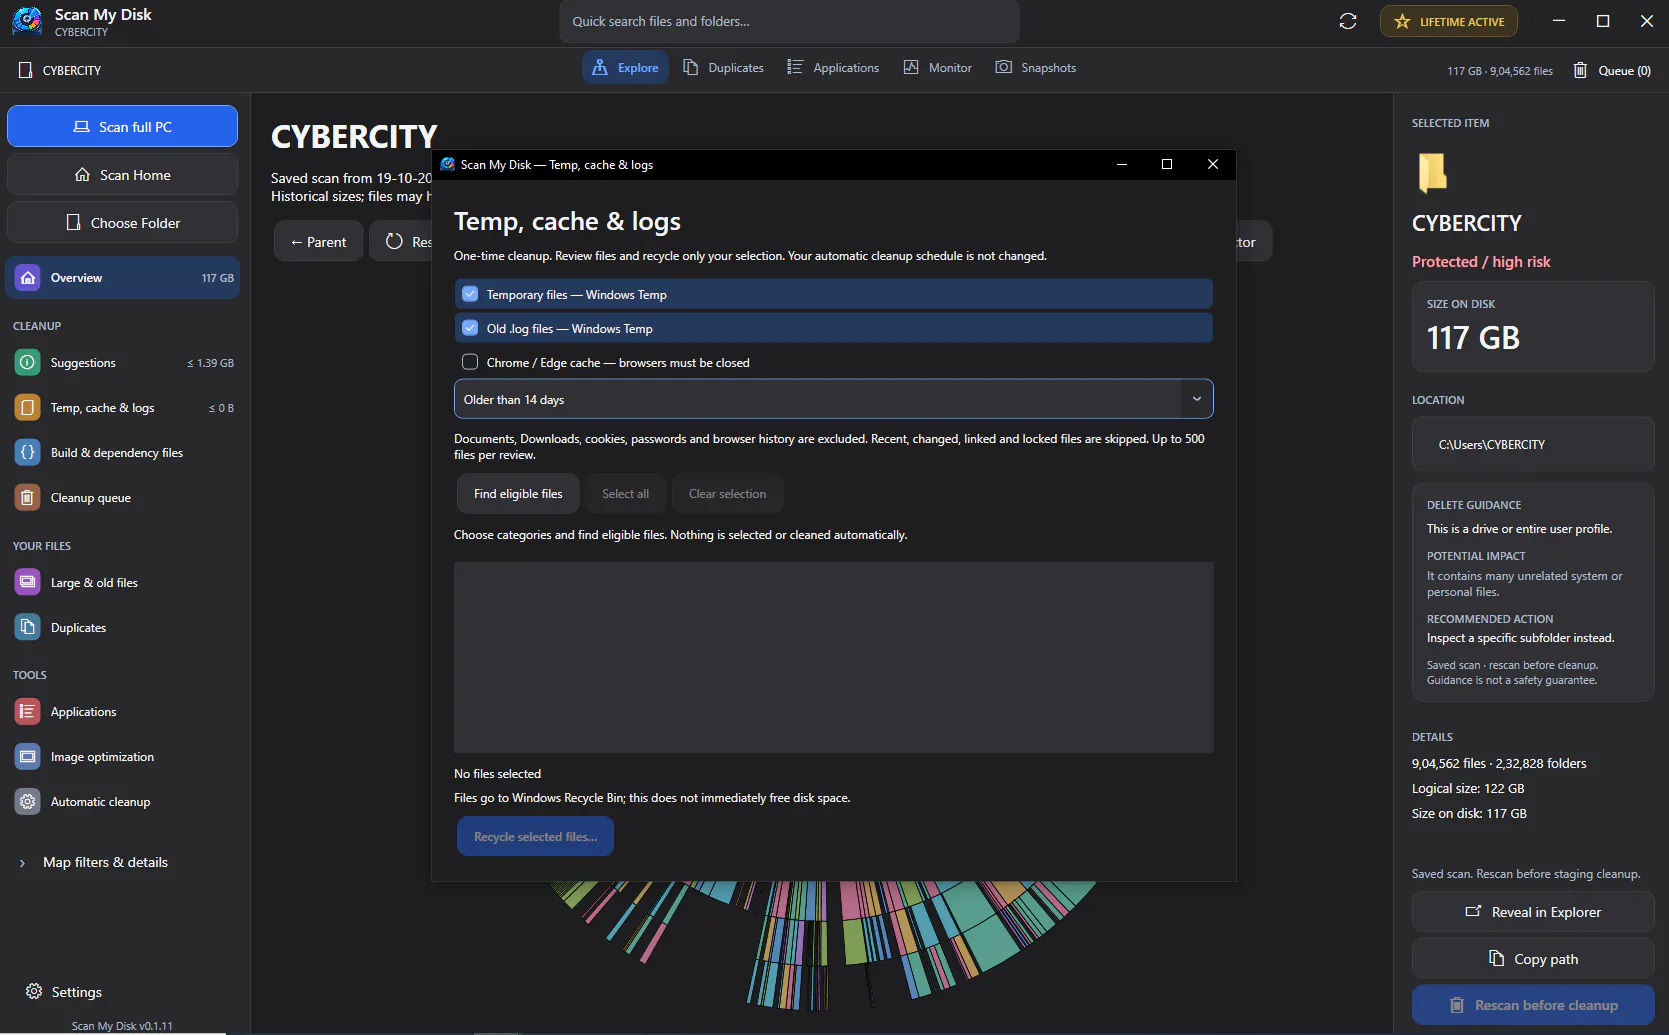Click the Settings gear icon
This screenshot has height=1035, width=1669.
pos(34,991)
